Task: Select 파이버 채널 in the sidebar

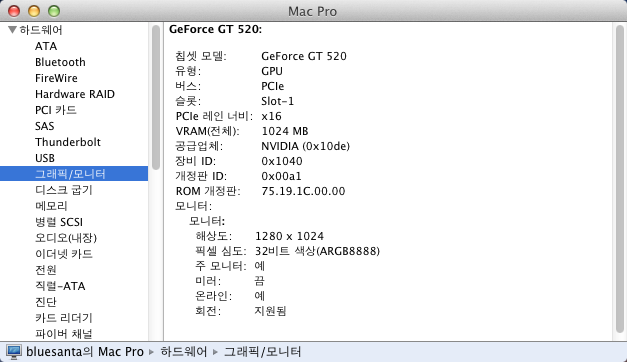Action: click(x=64, y=334)
